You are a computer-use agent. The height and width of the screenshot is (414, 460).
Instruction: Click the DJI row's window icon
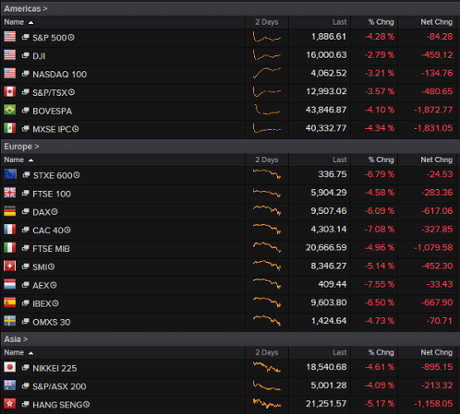coord(25,56)
